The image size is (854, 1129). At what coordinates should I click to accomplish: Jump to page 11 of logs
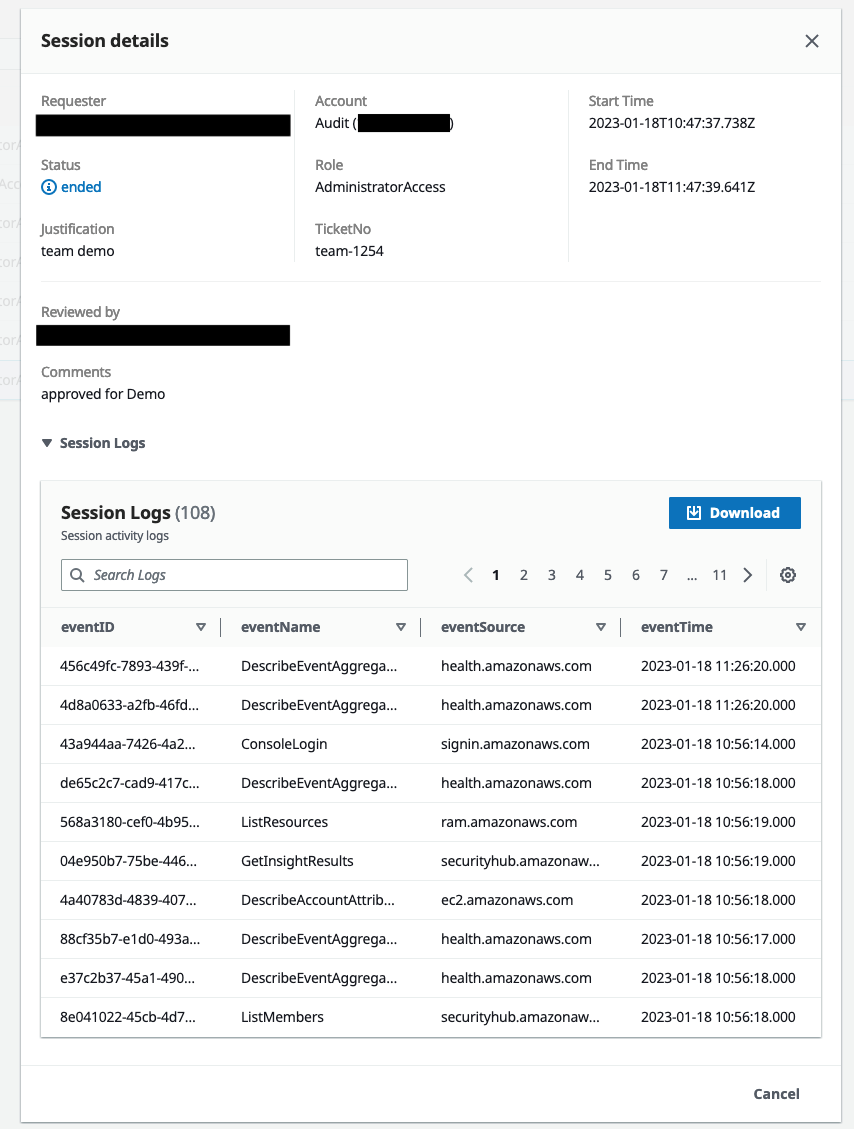coord(719,575)
